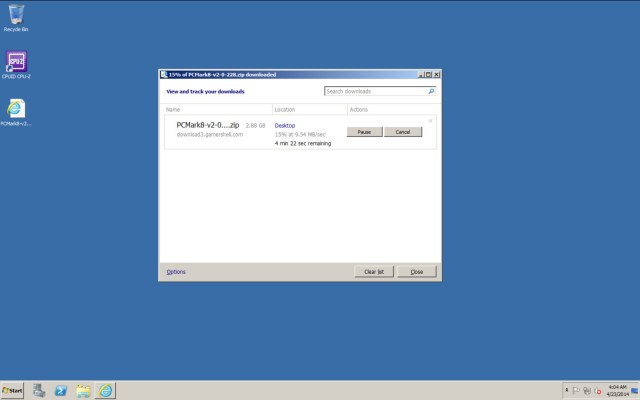Open the Desktop location link
640x400 pixels.
pos(285,126)
